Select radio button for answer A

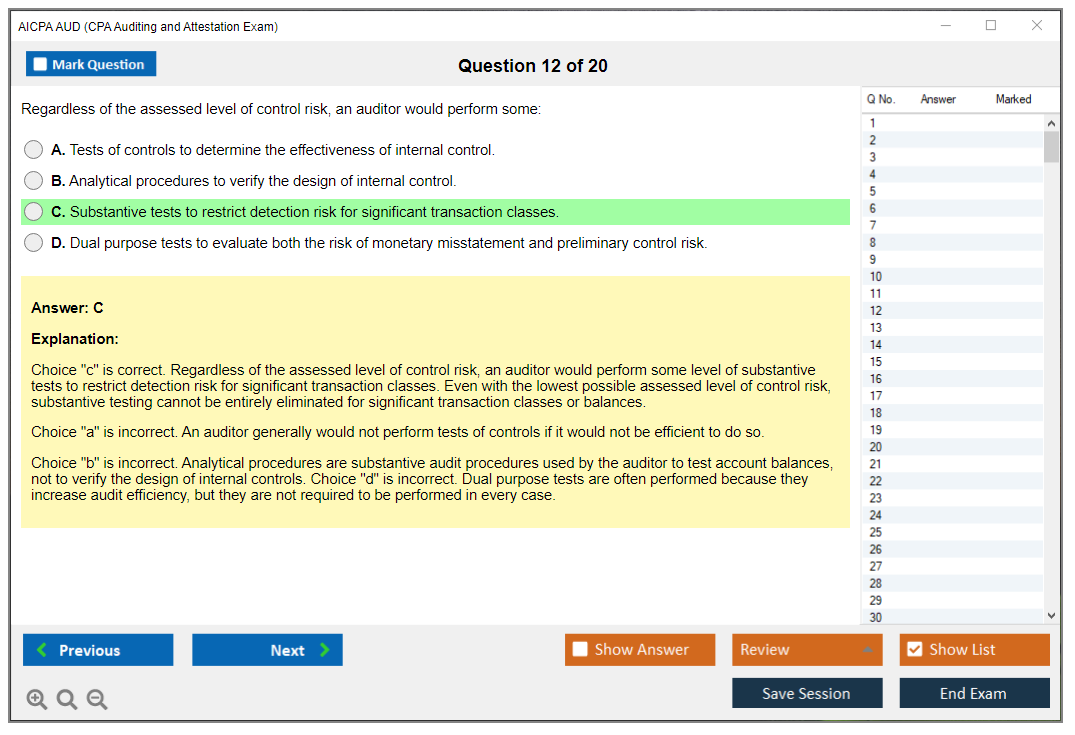pos(33,150)
